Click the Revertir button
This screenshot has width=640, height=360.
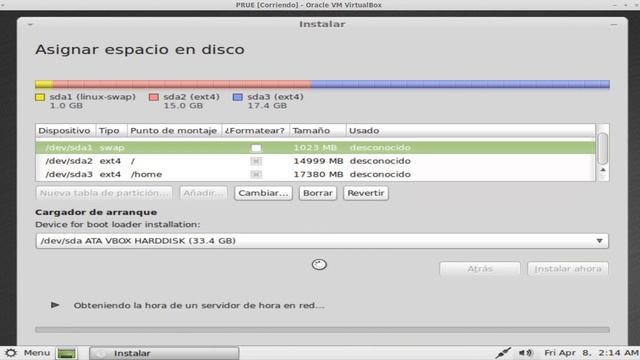pyautogui.click(x=366, y=193)
